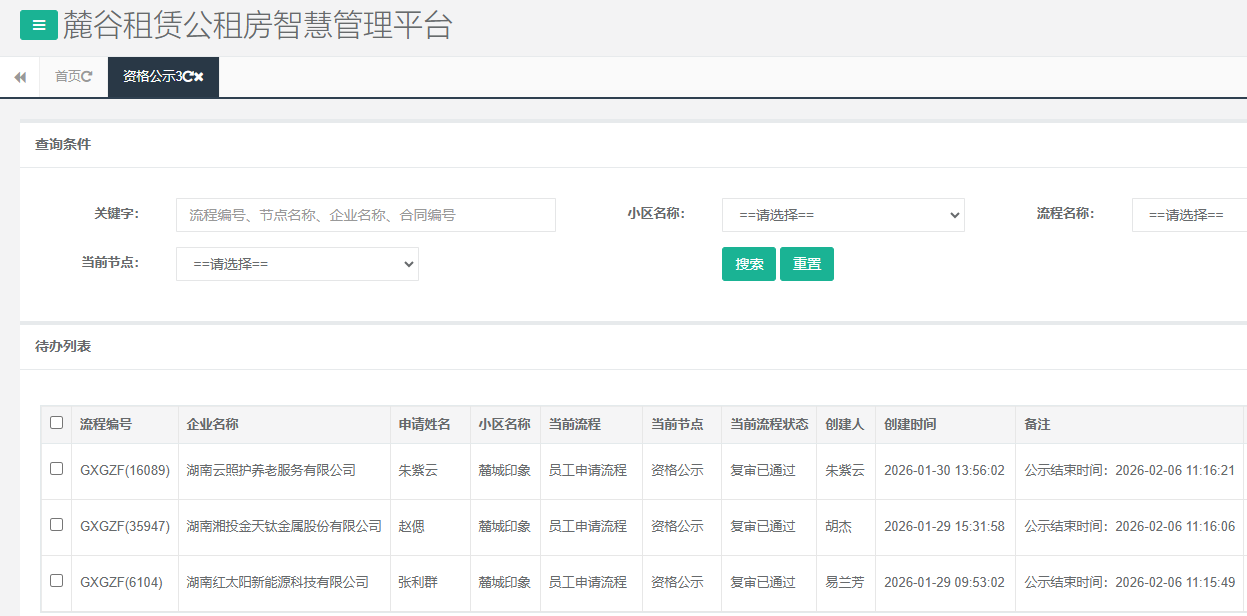Click the company 湖南湘投金天钛金属股份有限公司
The image size is (1247, 616).
tap(285, 526)
